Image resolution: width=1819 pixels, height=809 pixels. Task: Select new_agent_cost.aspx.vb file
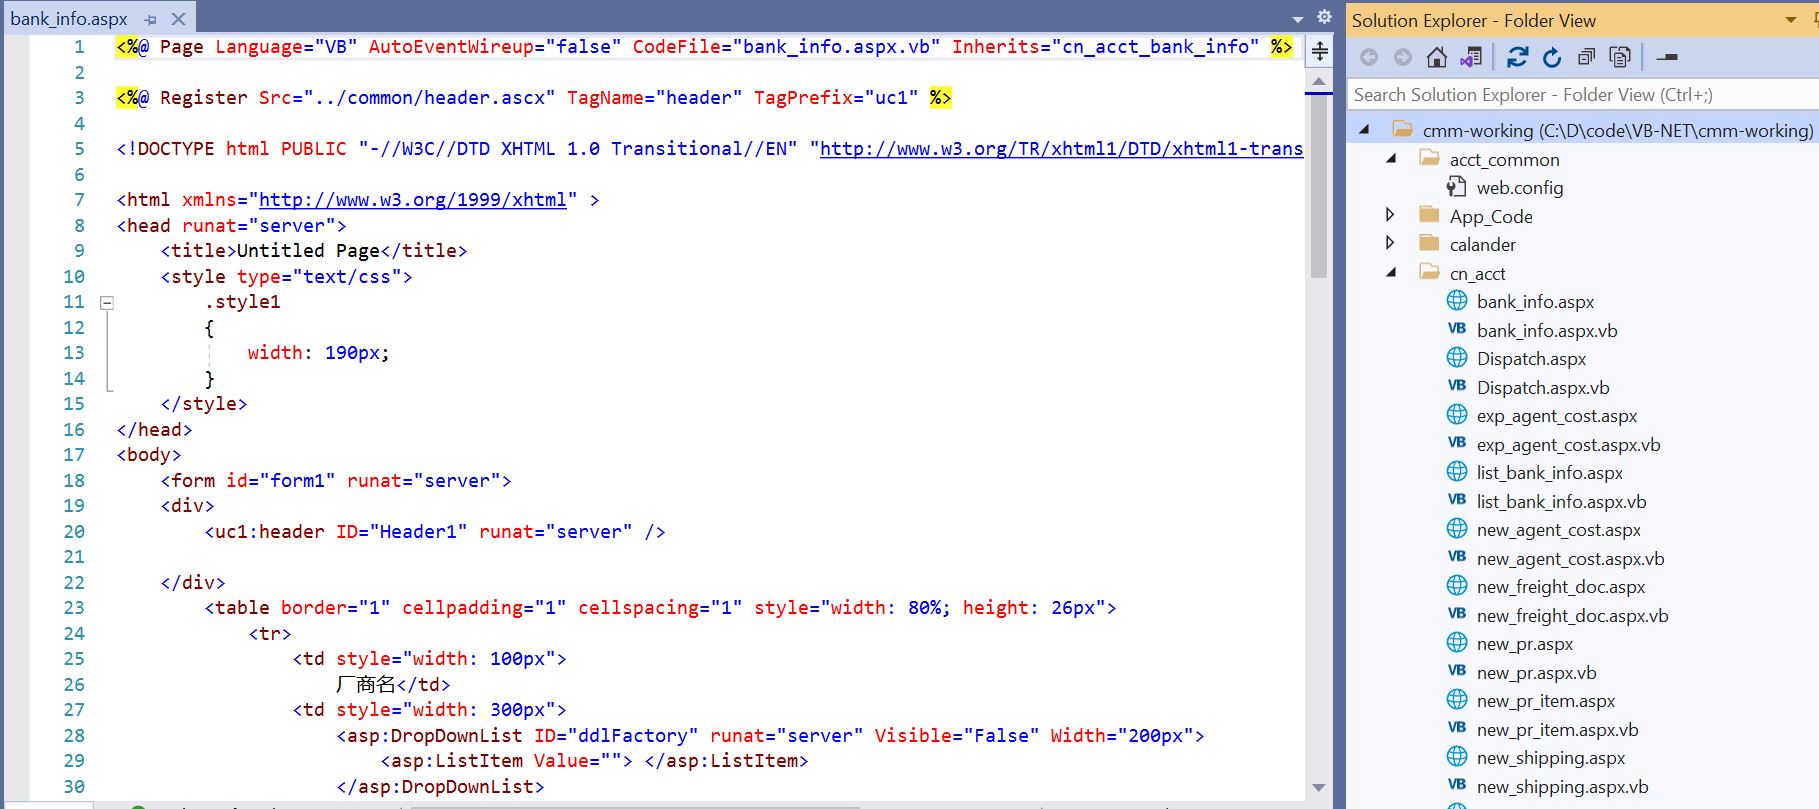point(1570,559)
